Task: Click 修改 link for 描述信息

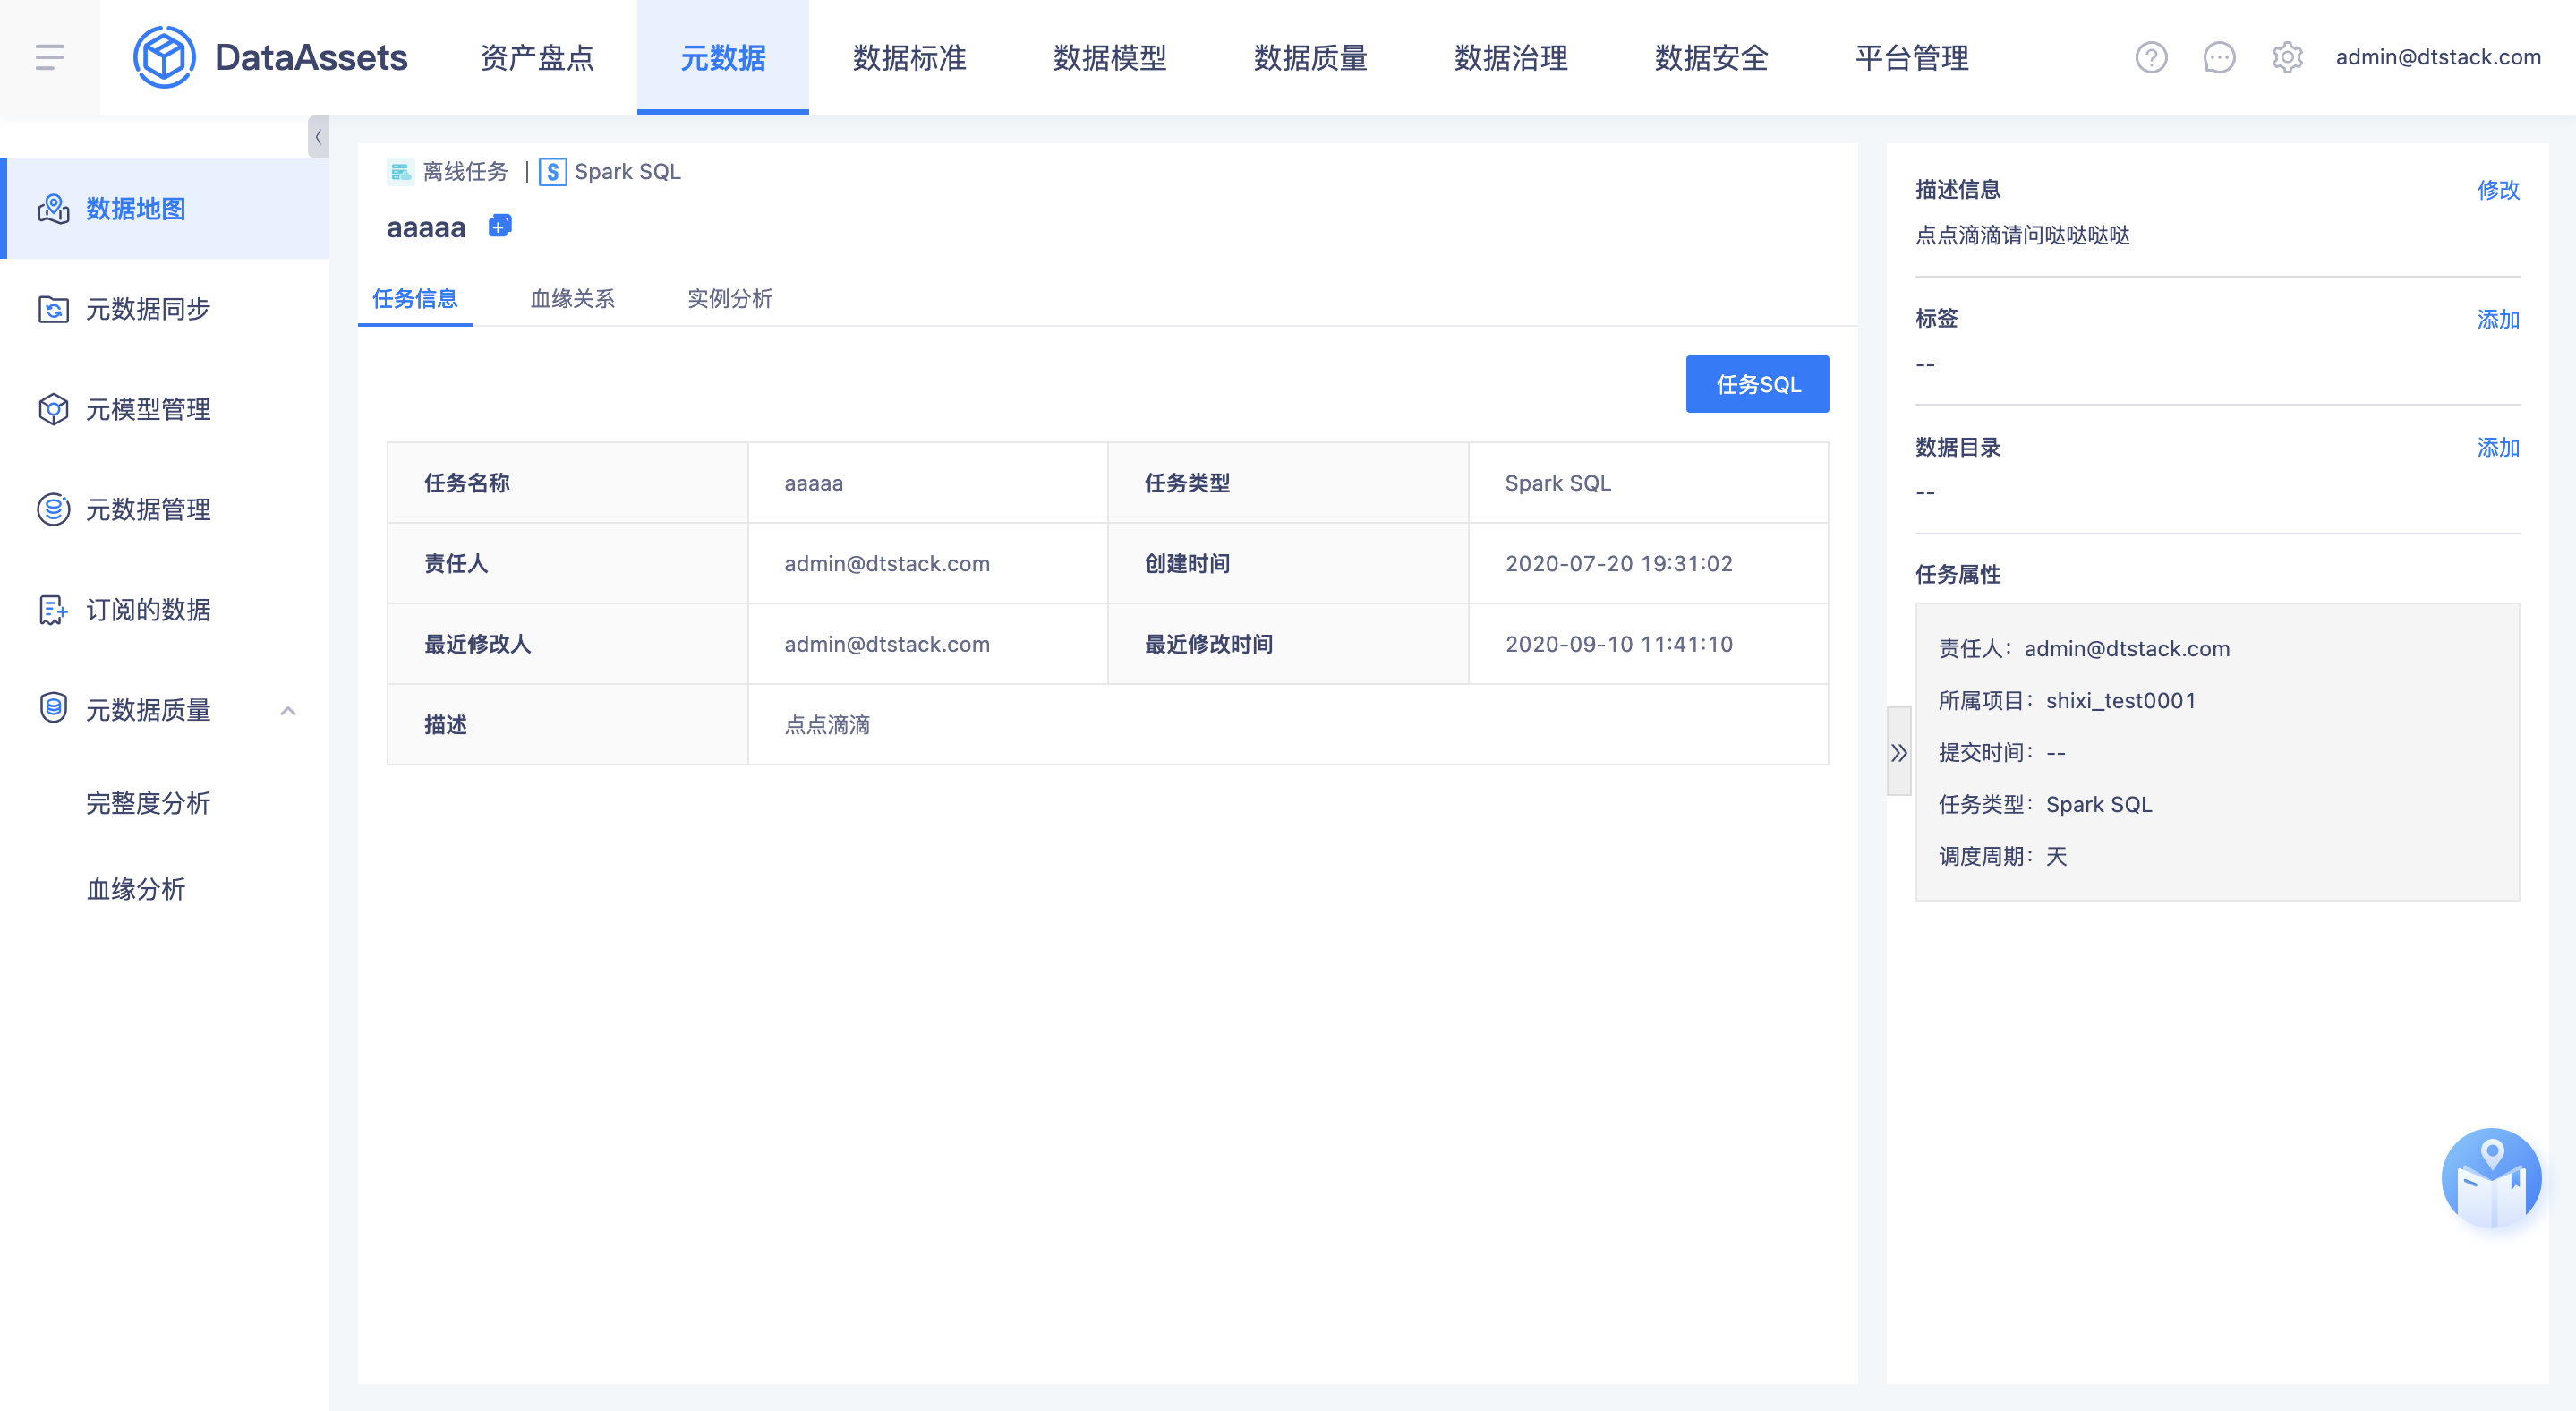Action: [x=2498, y=190]
